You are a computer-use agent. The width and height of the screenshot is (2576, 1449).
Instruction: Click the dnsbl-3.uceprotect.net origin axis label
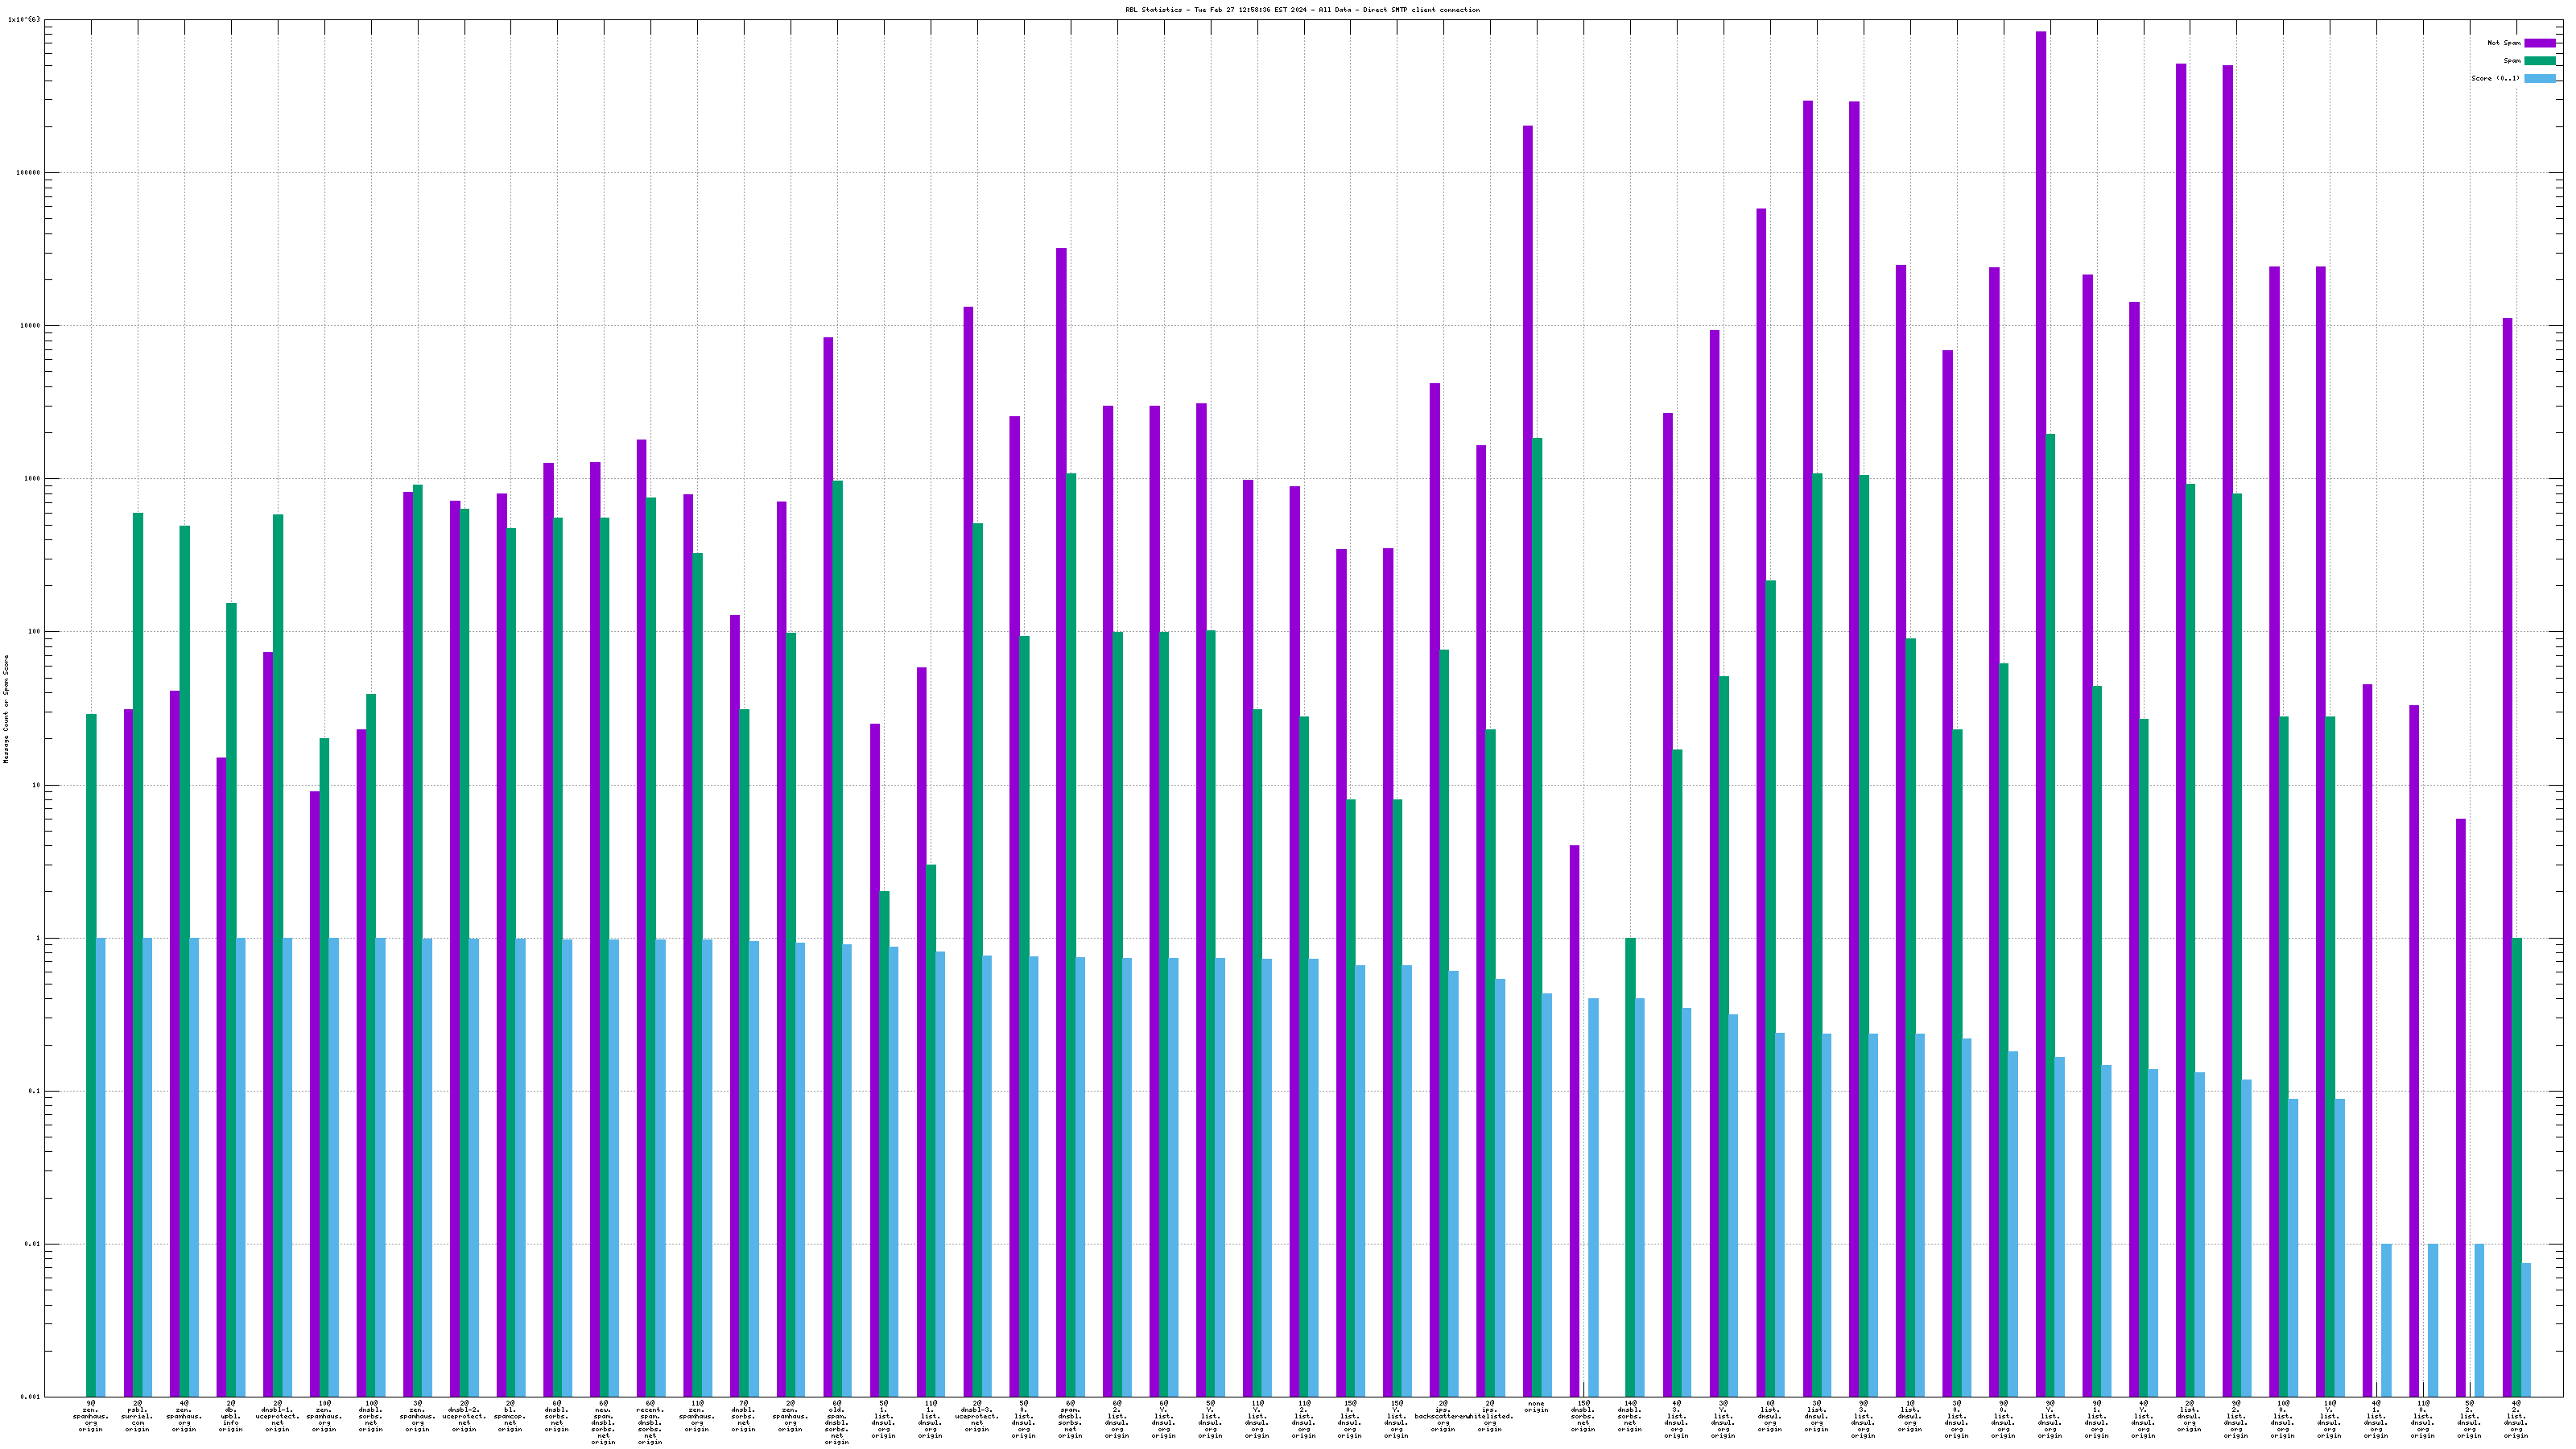point(976,1416)
